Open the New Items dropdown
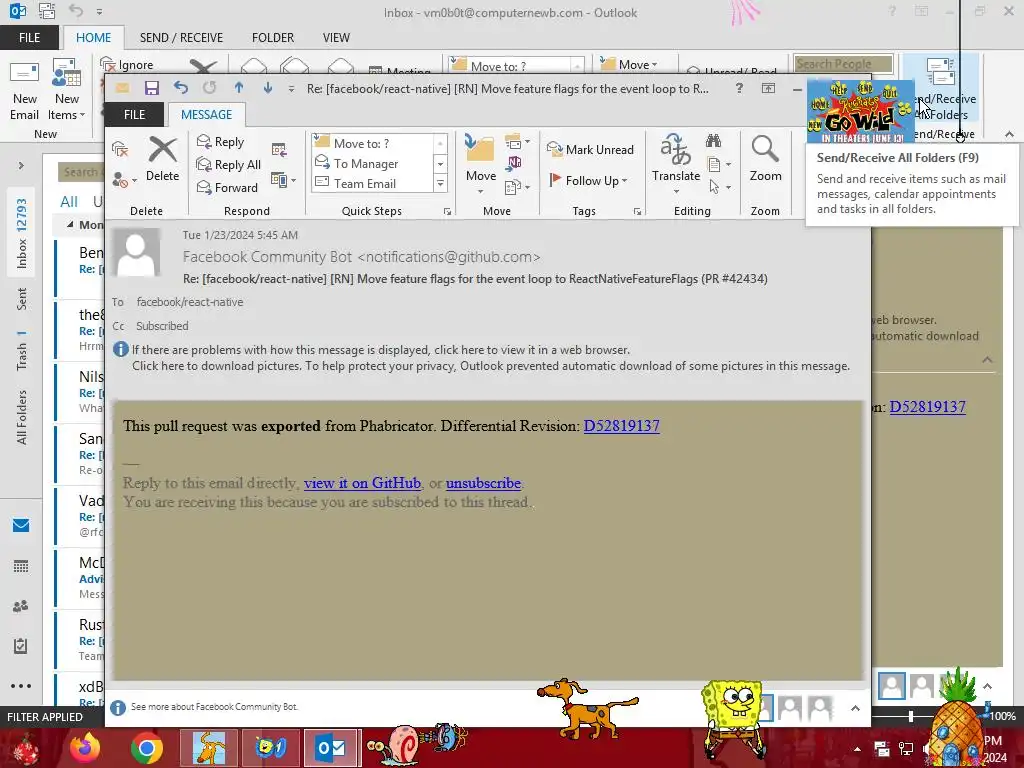The height and width of the screenshot is (768, 1024). [x=67, y=90]
